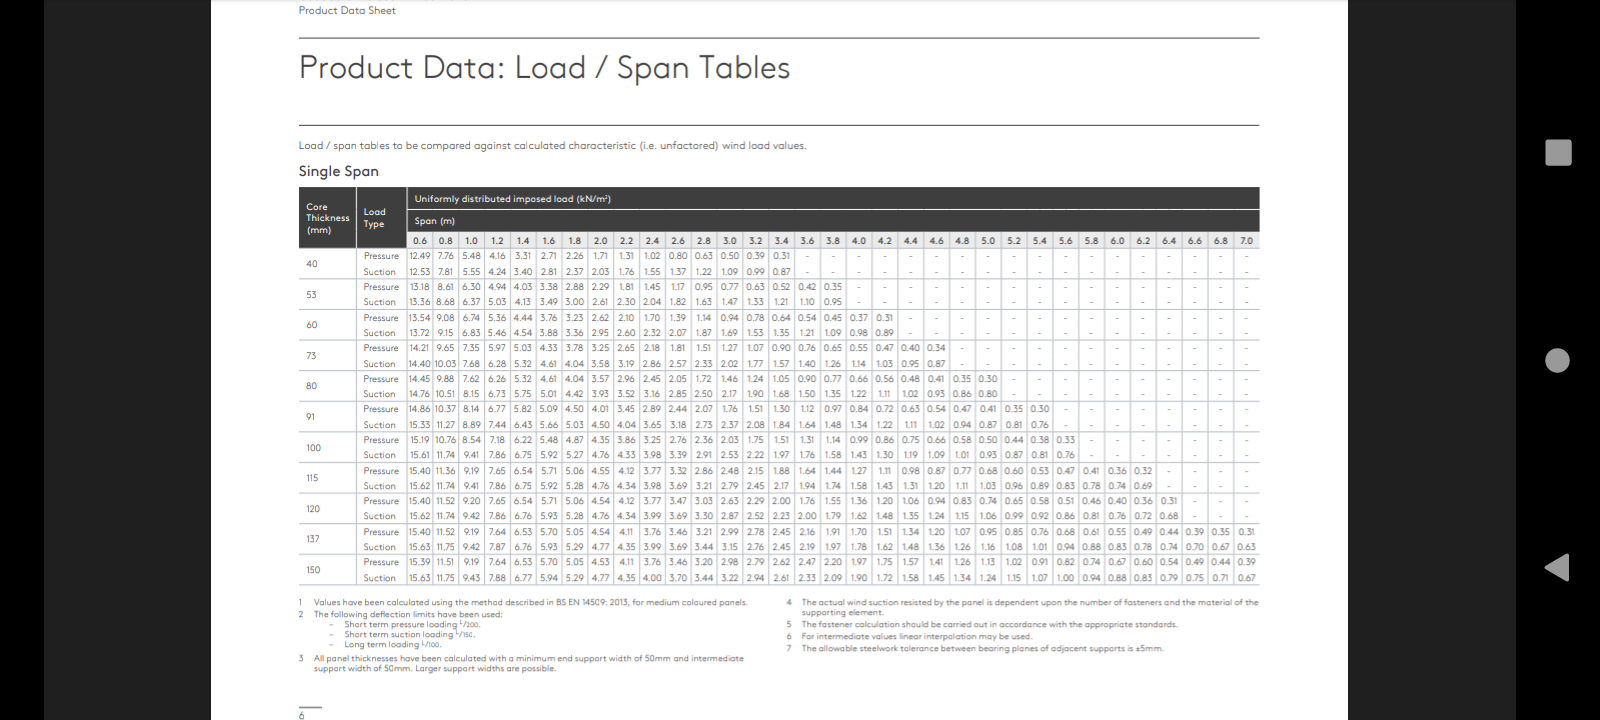Viewport: 1600px width, 720px height.
Task: Tap the 150 mm core thickness label
Action: pyautogui.click(x=313, y=570)
